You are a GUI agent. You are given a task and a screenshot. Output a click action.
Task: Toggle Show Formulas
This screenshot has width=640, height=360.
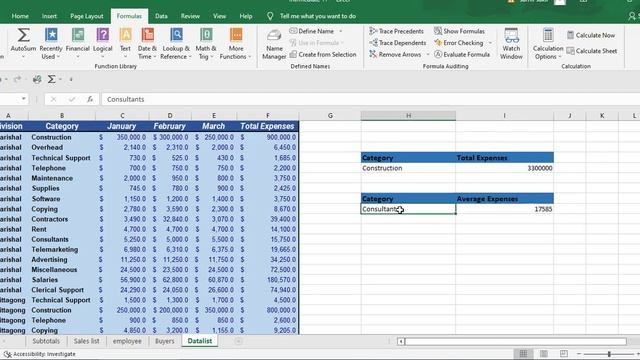pos(459,31)
